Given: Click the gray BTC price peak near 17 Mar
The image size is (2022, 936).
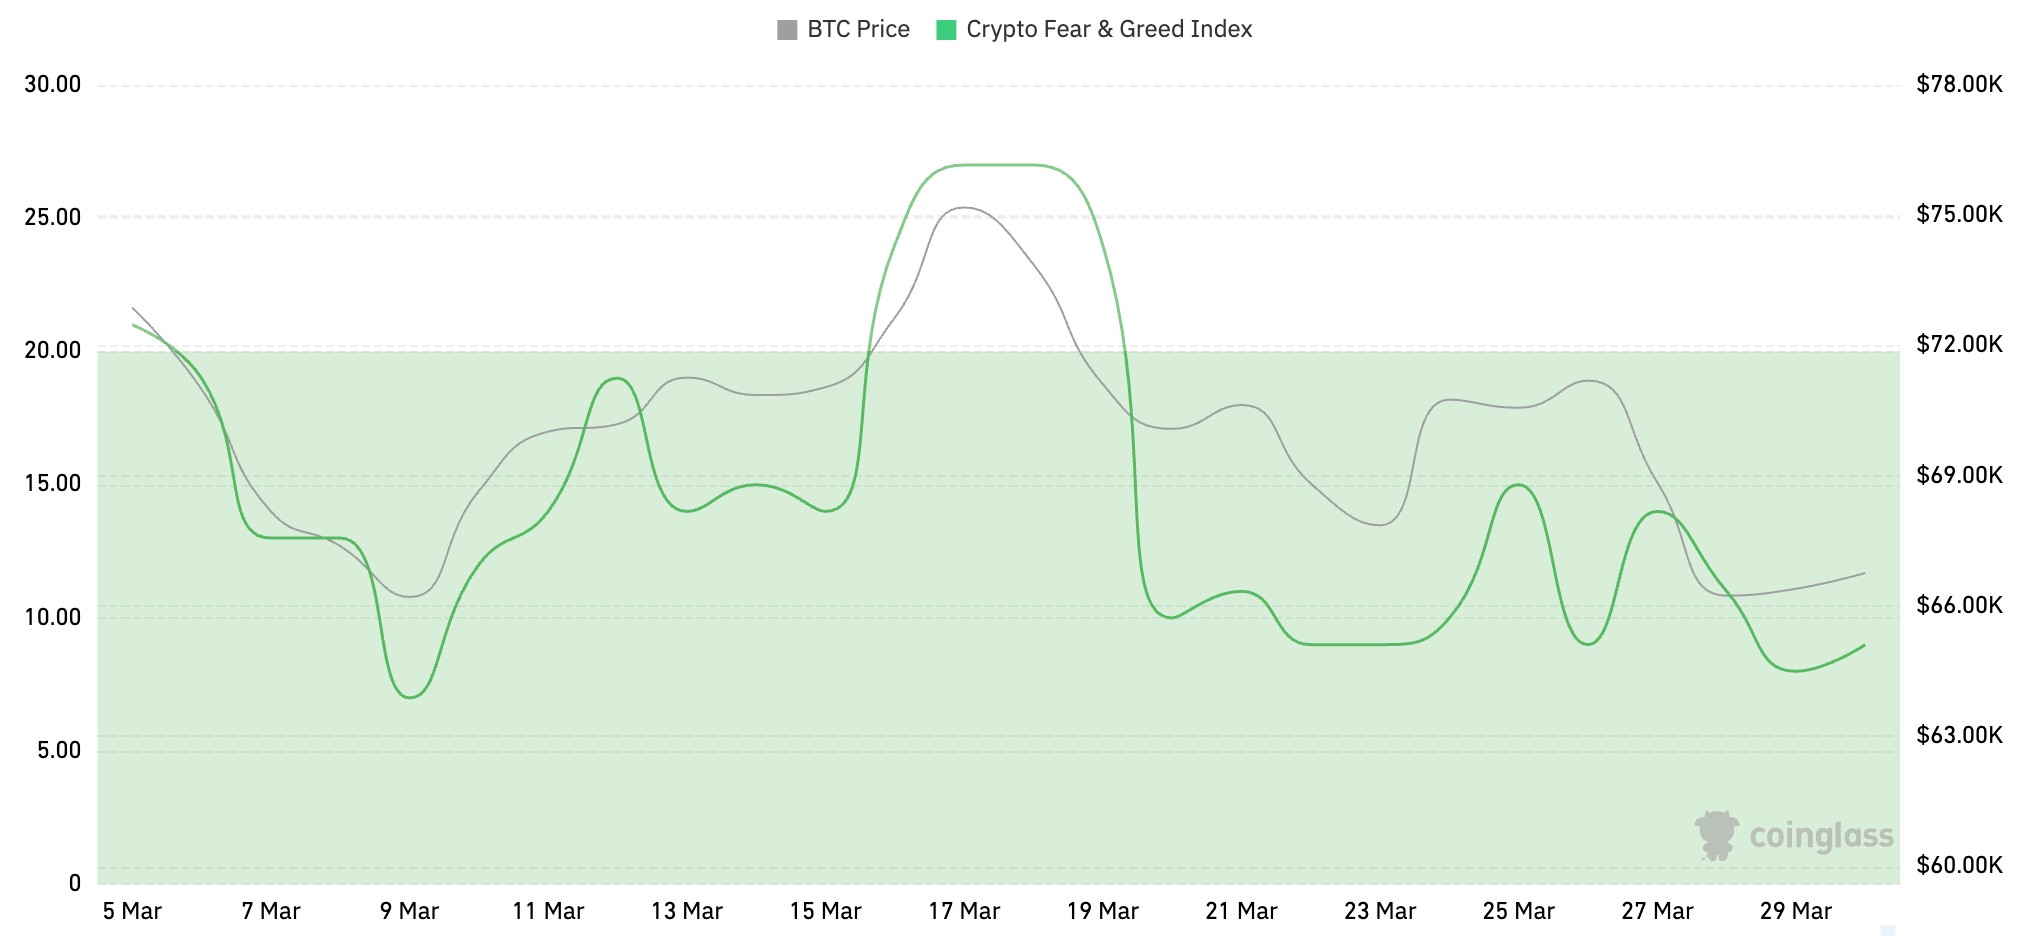Looking at the screenshot, I should (x=962, y=208).
